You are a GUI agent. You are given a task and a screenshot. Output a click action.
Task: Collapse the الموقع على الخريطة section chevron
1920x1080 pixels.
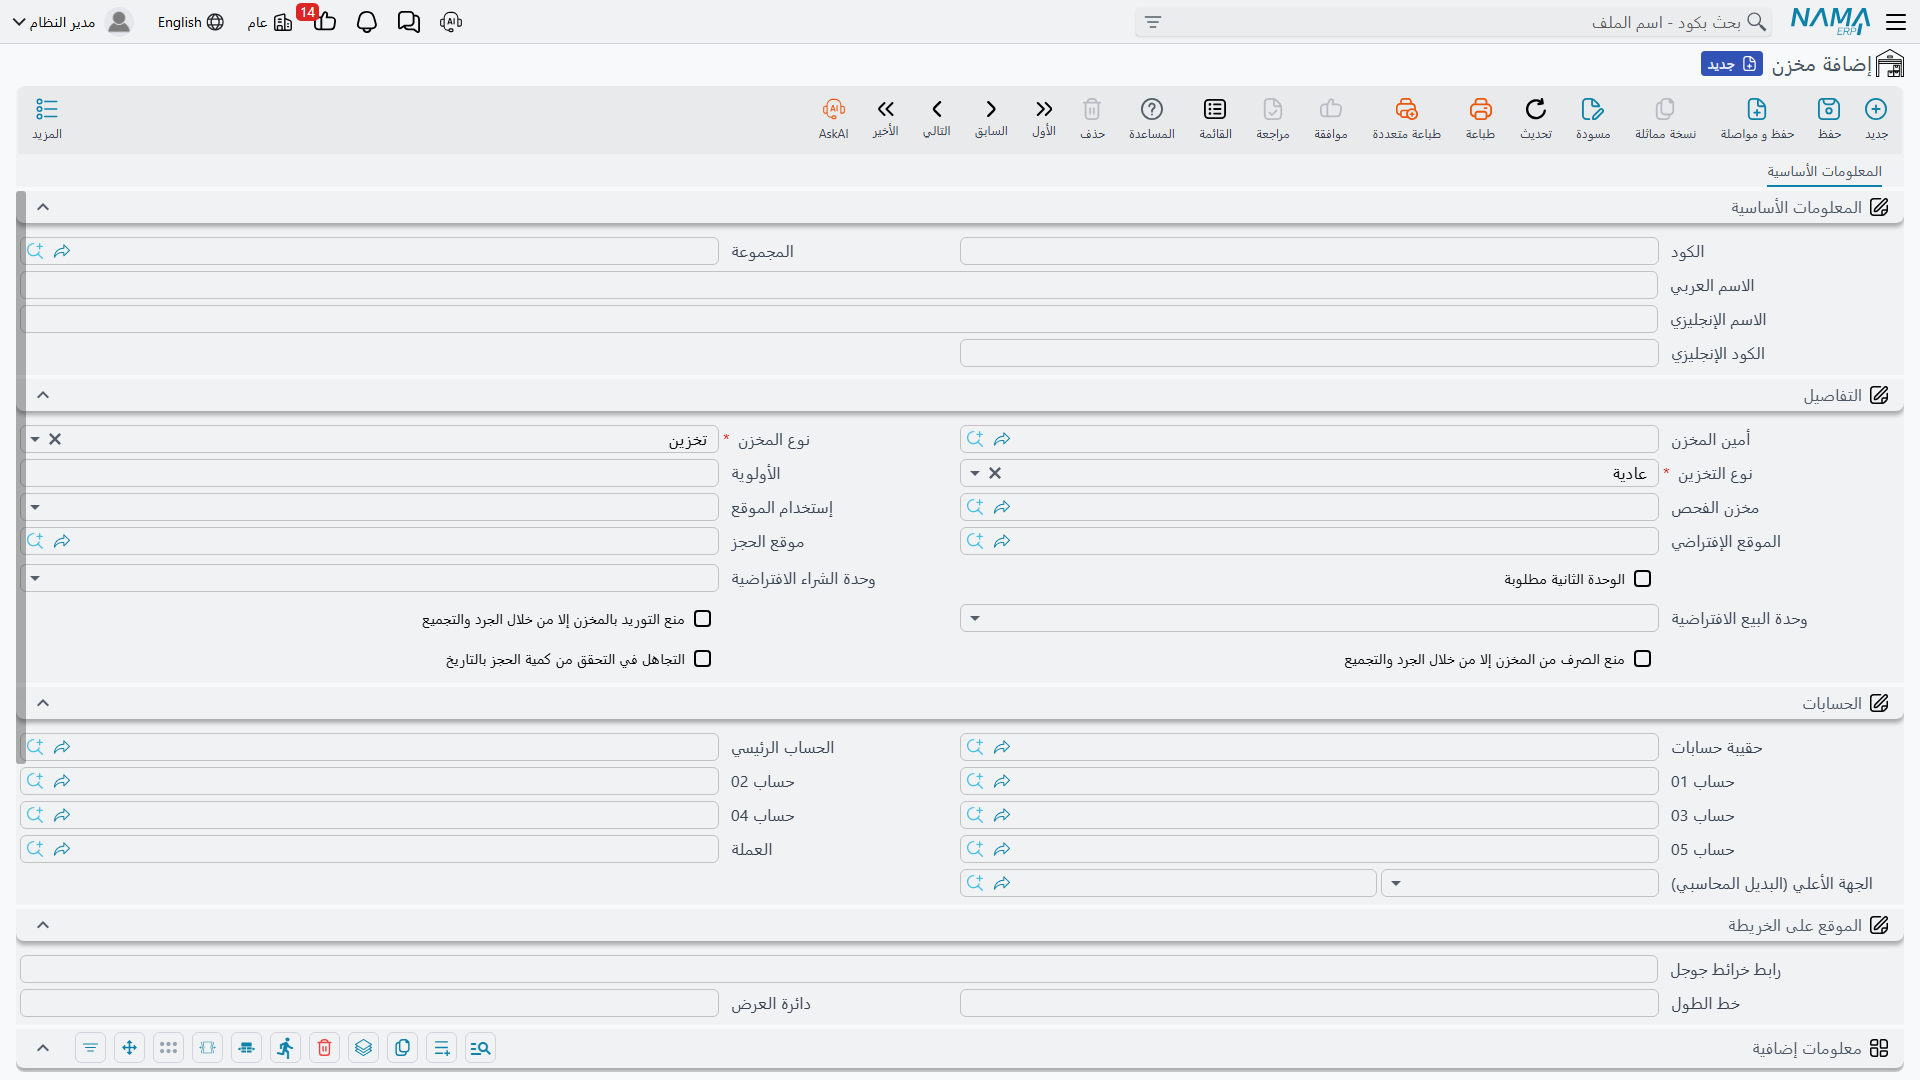click(x=43, y=925)
